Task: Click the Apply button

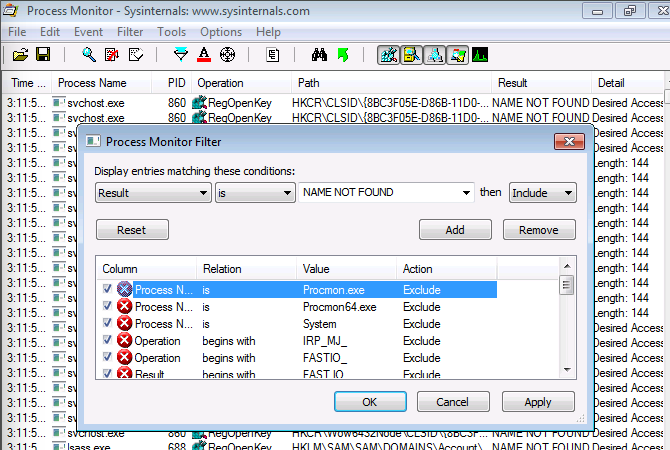Action: point(538,402)
